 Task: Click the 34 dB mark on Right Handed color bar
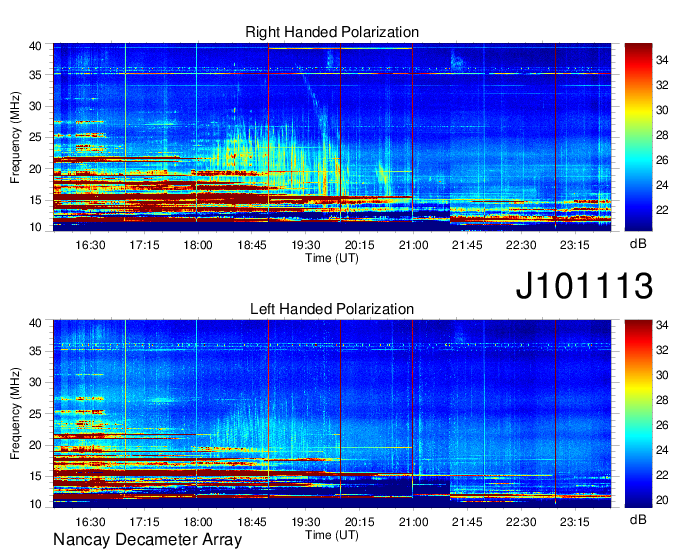[662, 60]
